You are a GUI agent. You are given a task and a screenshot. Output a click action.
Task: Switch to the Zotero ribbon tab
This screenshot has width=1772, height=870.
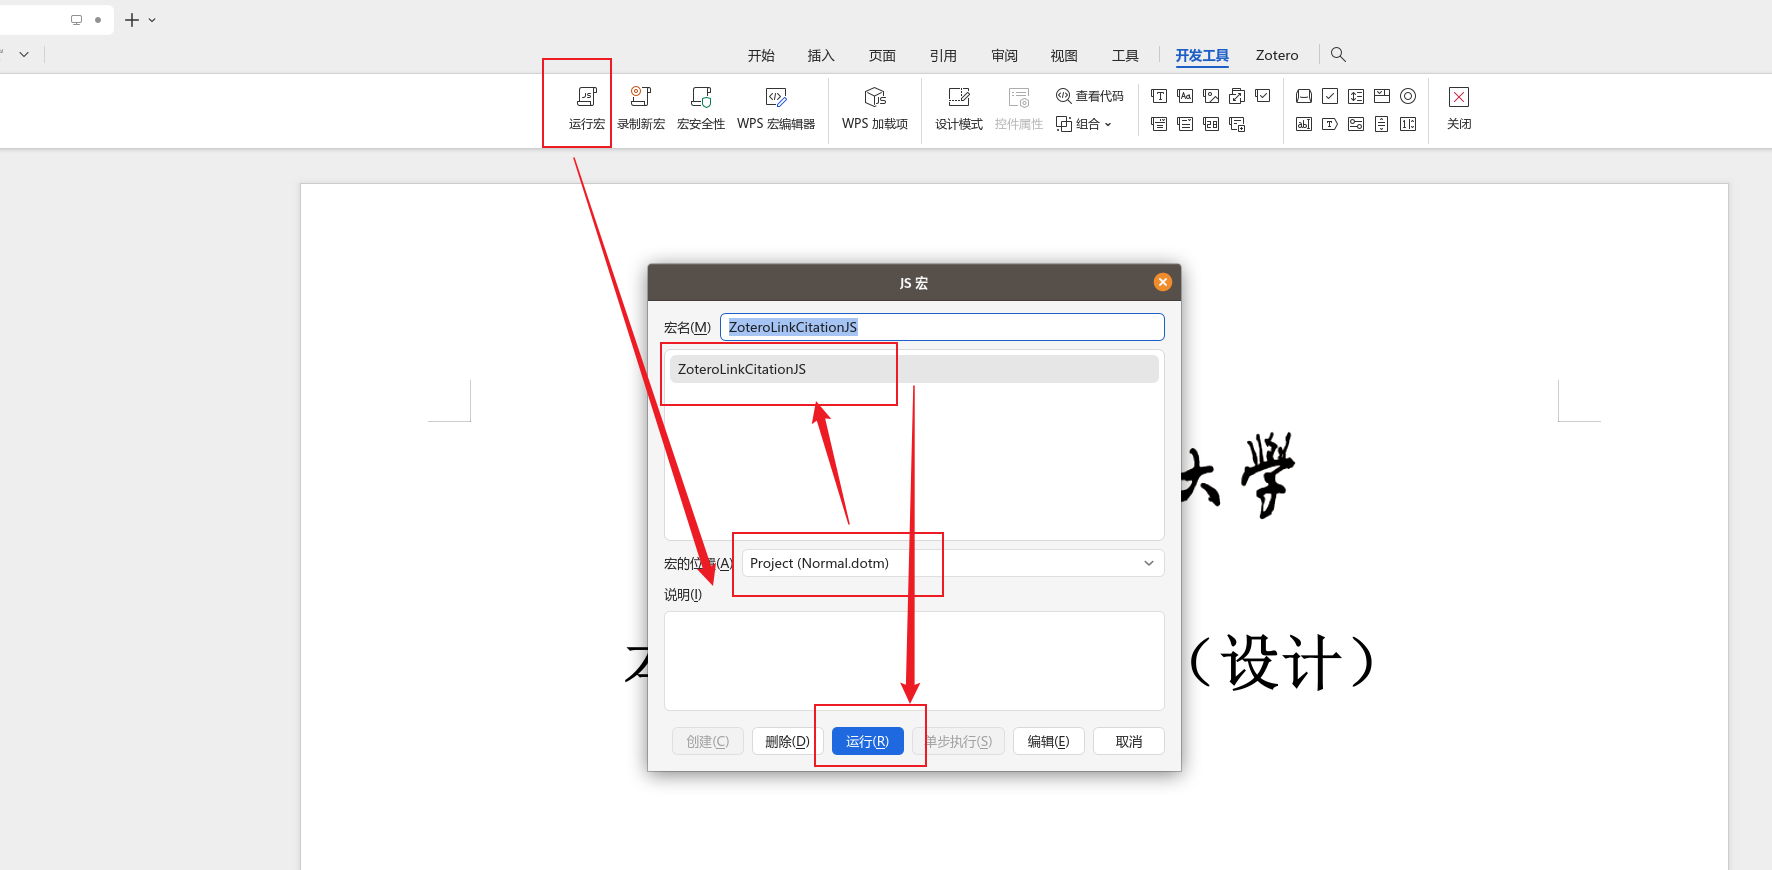[x=1277, y=56]
